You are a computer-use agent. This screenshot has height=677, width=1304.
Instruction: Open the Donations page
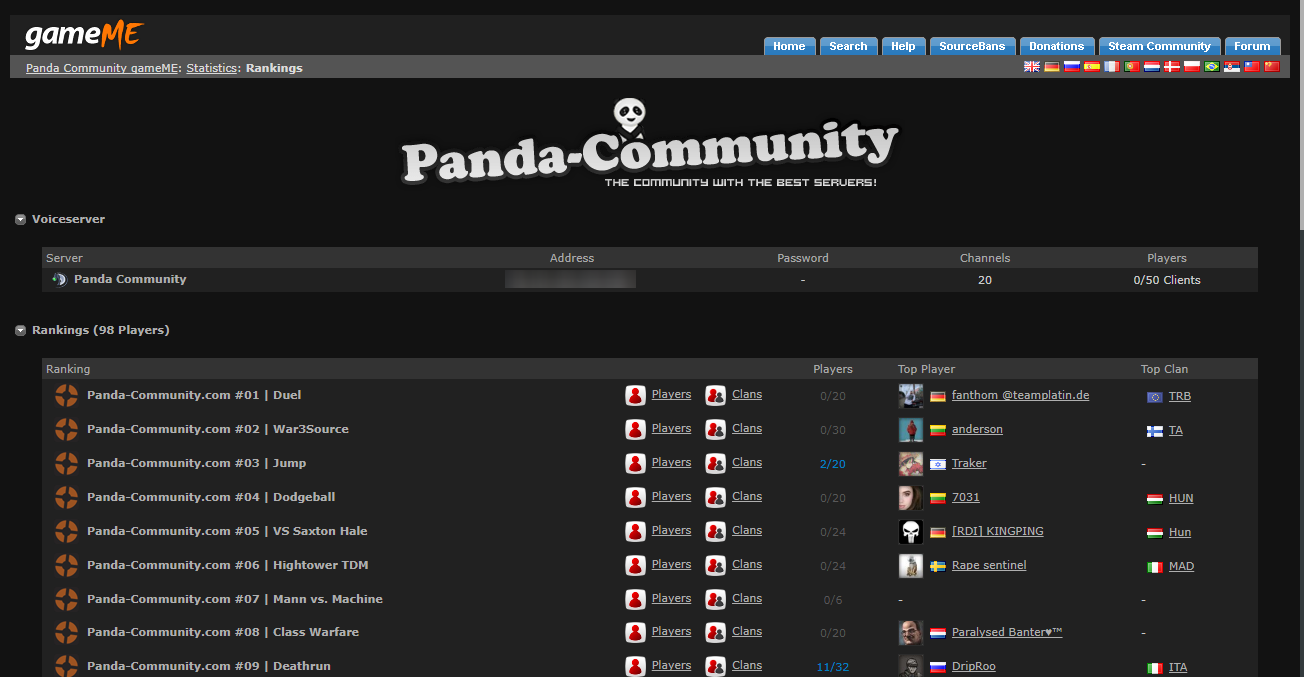coord(1056,45)
